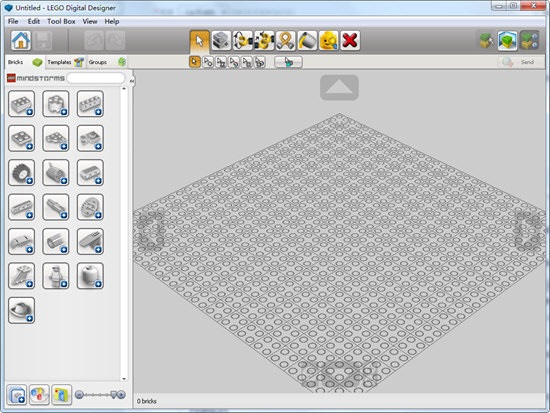Expand the round brick category
This screenshot has width=550, height=413.
56,104
